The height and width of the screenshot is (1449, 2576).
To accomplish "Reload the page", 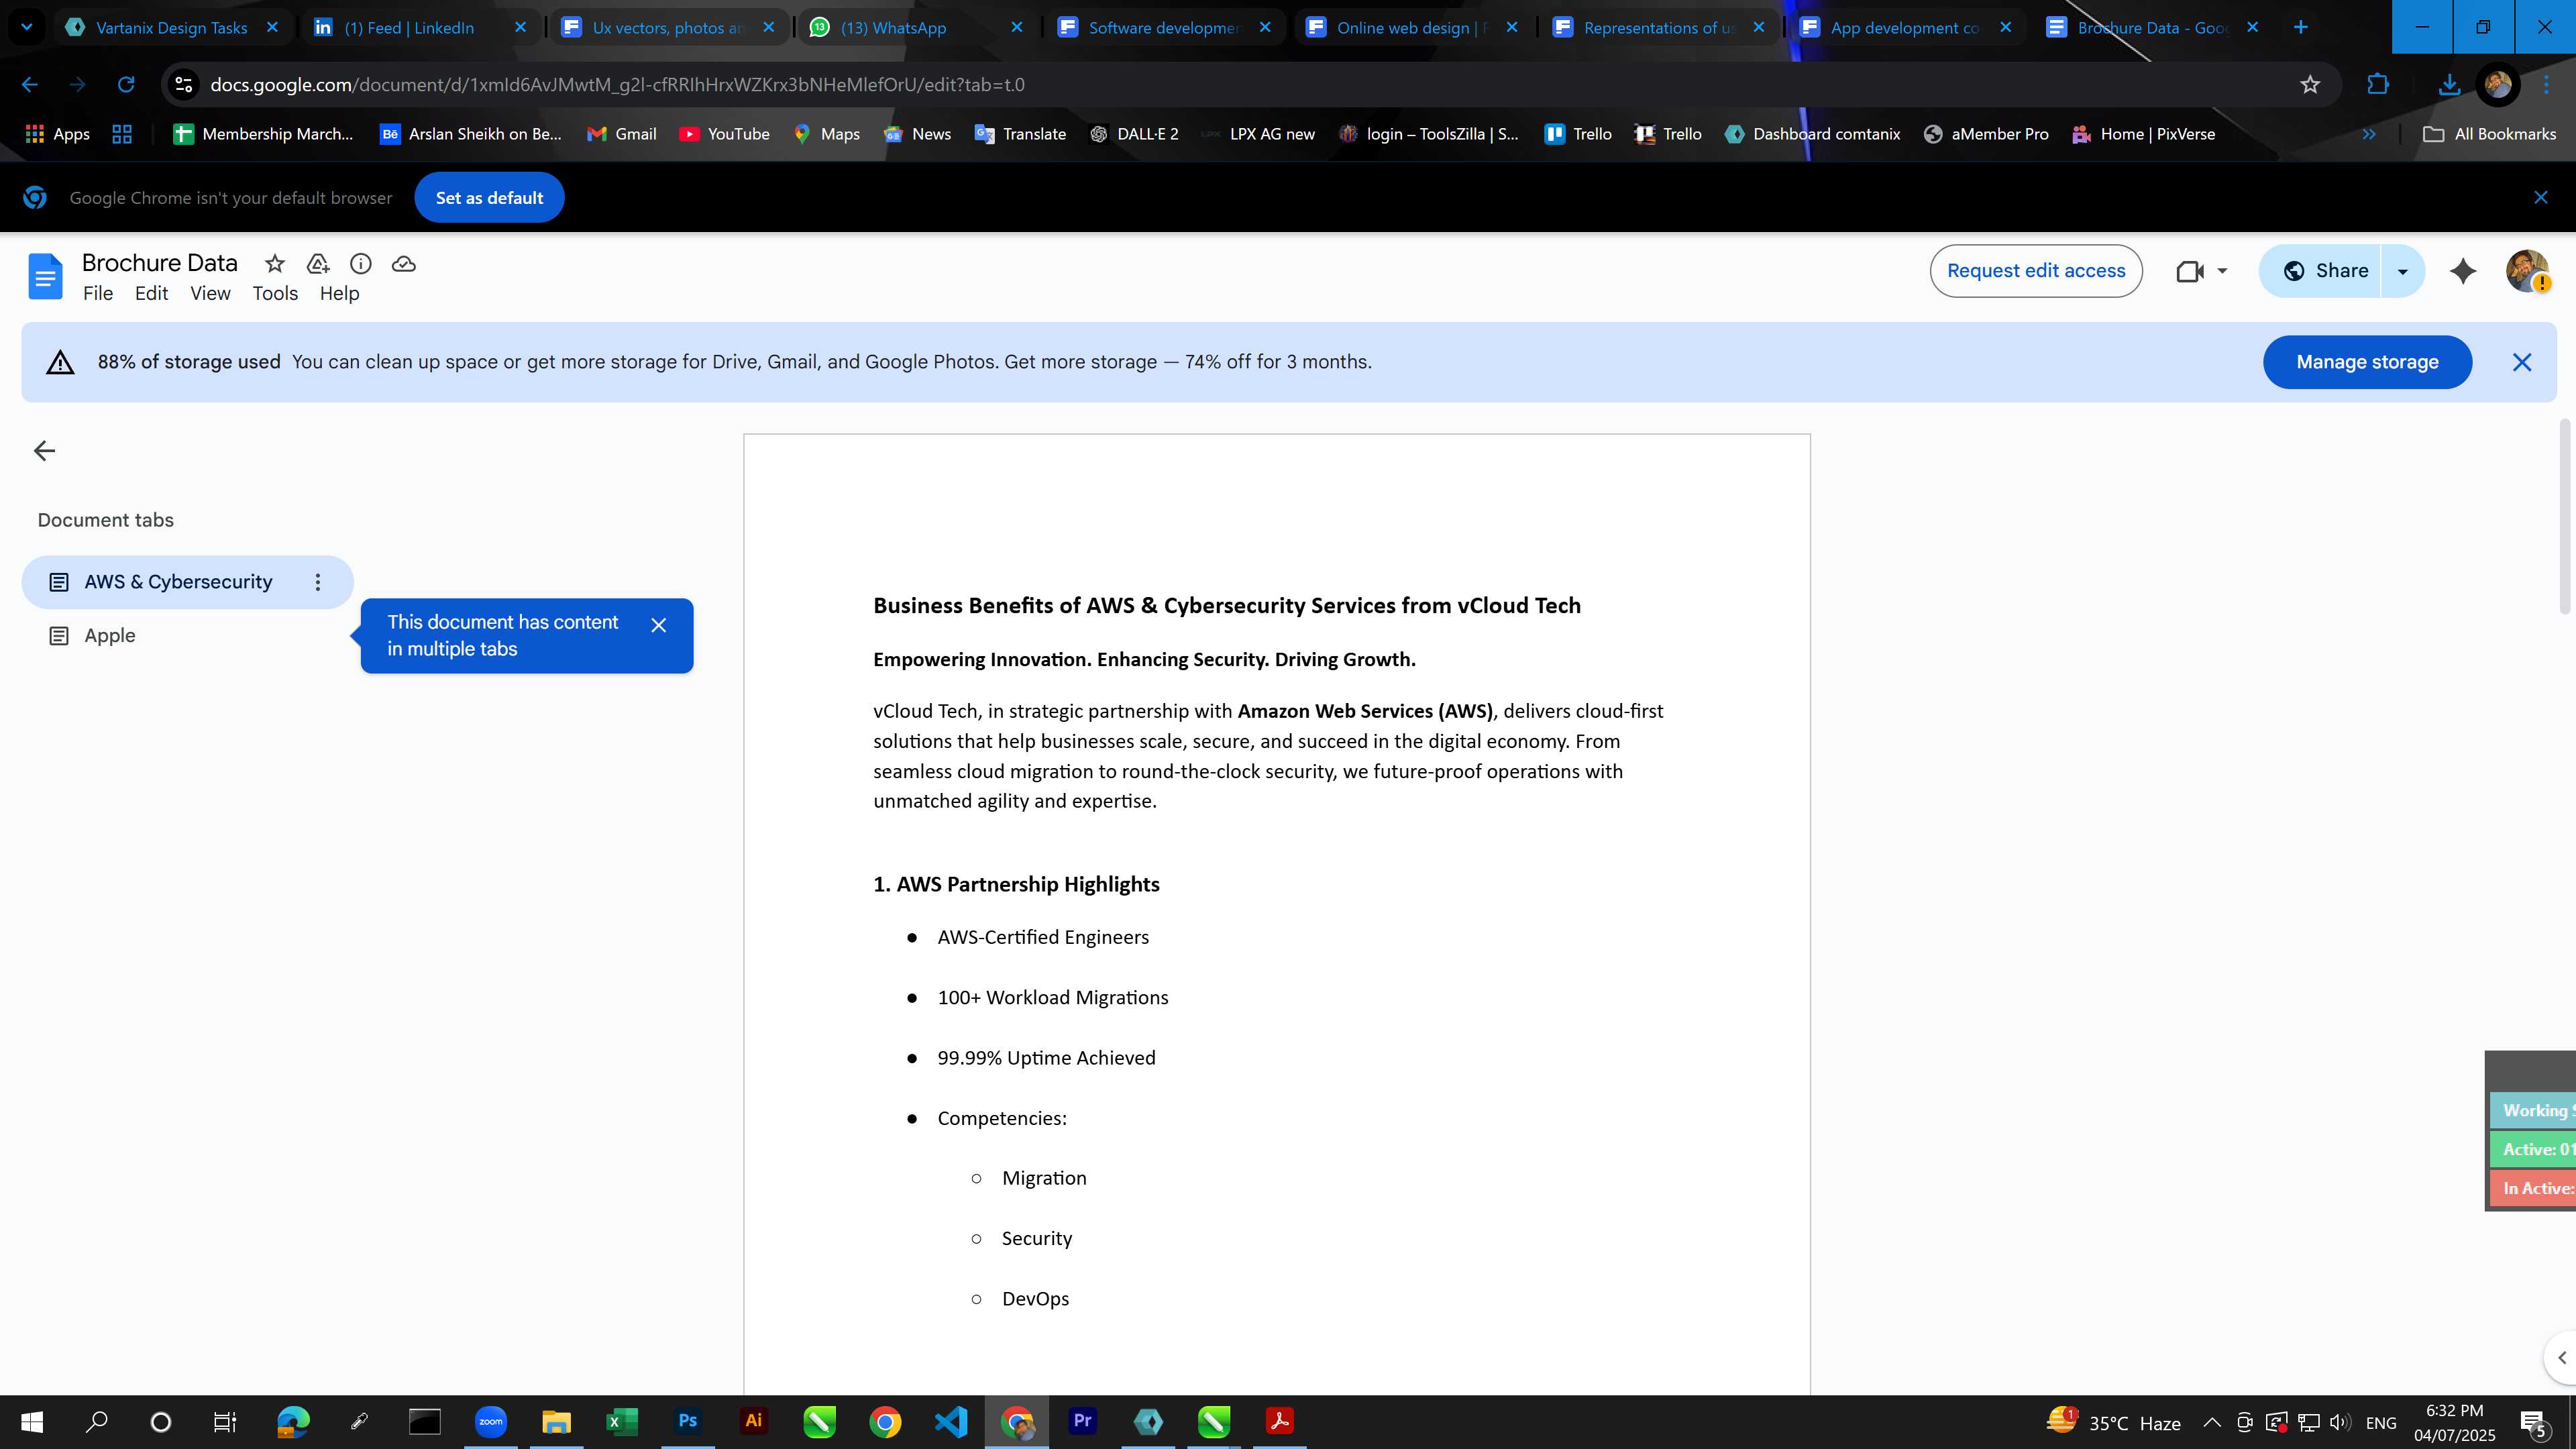I will click(x=126, y=85).
